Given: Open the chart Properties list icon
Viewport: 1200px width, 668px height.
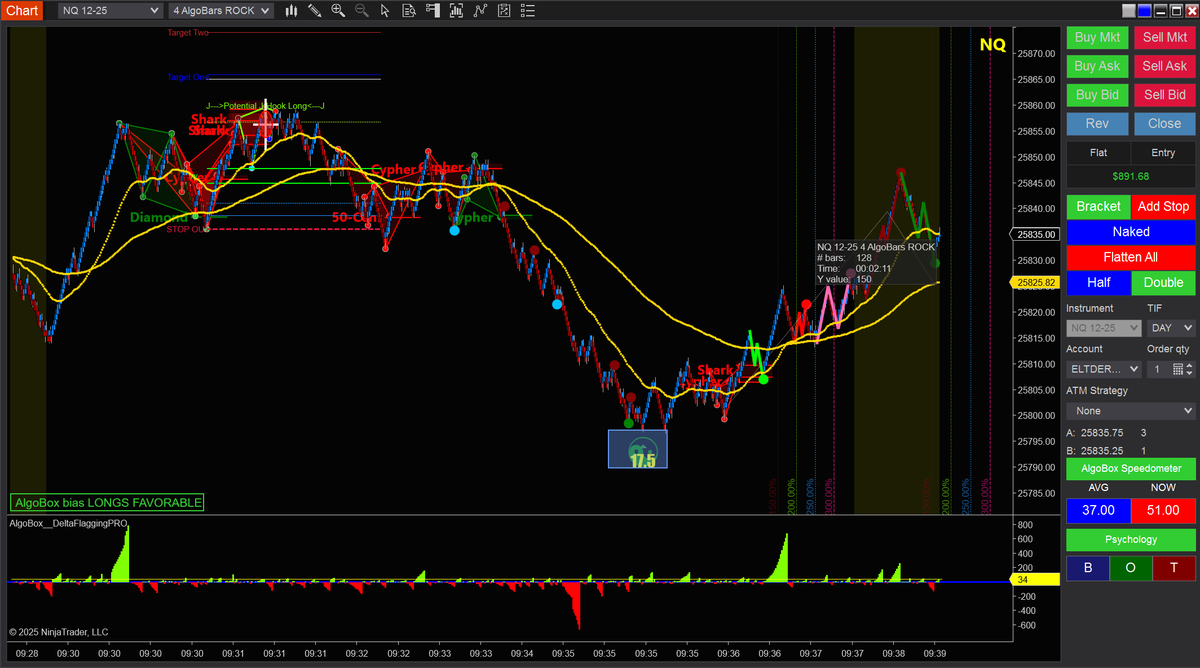Looking at the screenshot, I should [x=527, y=11].
